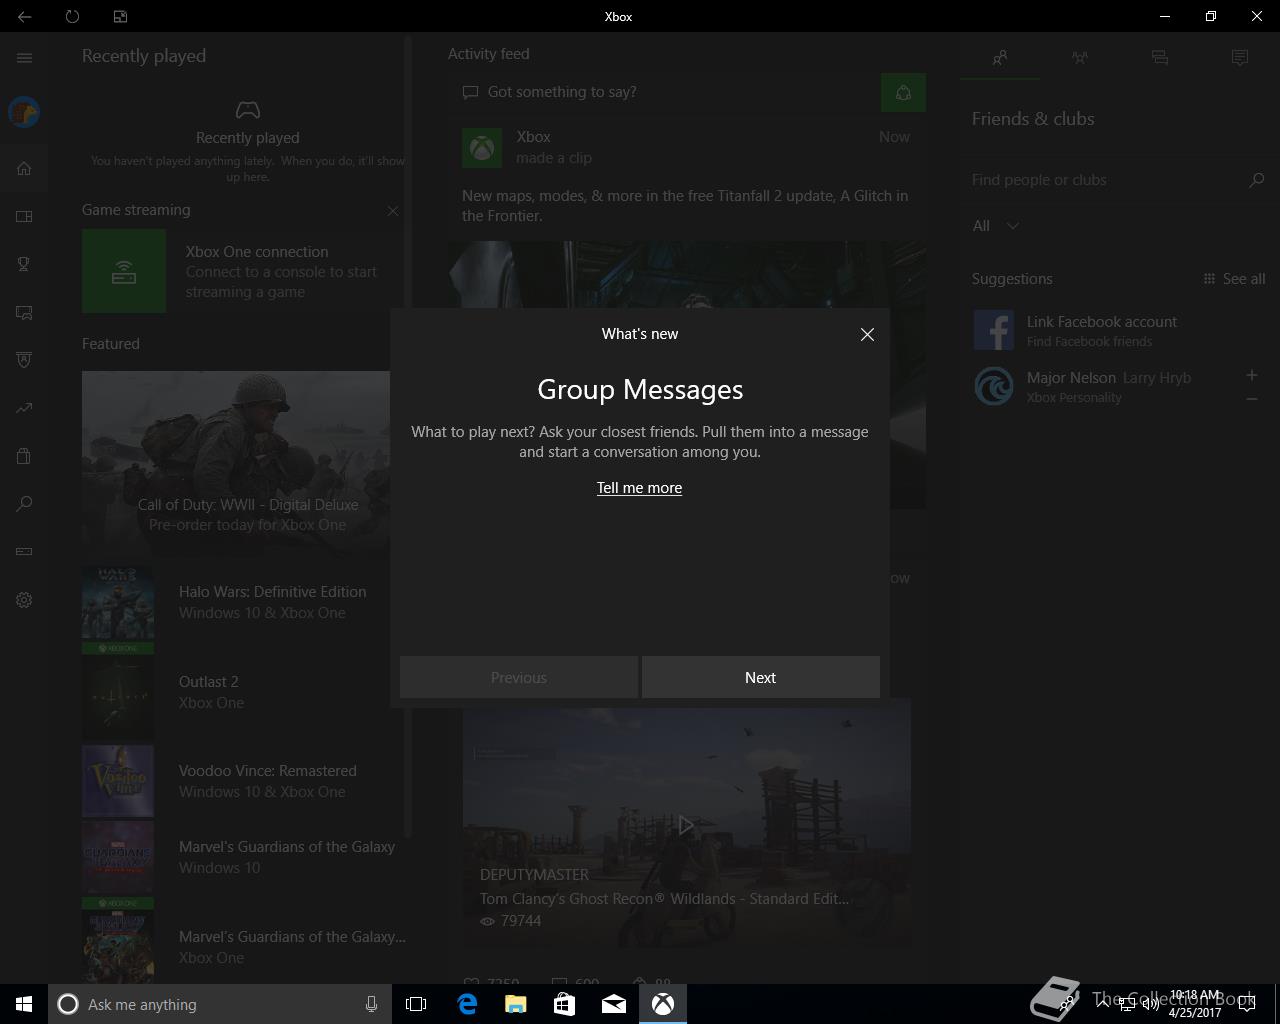The image size is (1280, 1024).
Task: Open Connection console icon in sidebar
Action: pyautogui.click(x=24, y=552)
